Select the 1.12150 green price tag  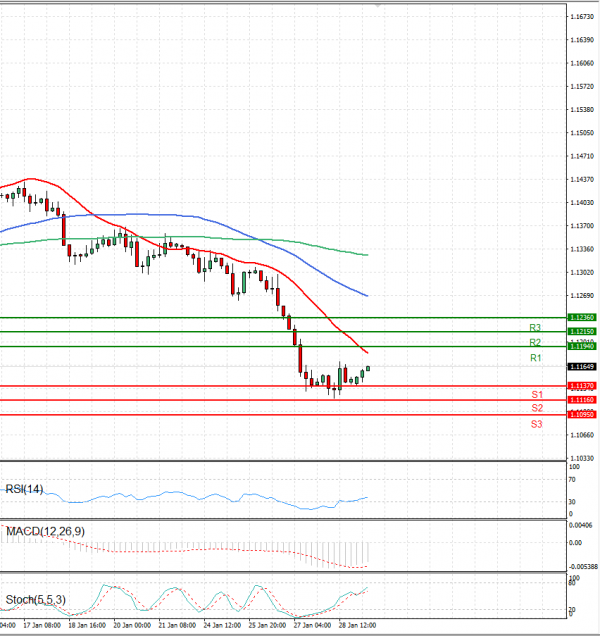tap(582, 331)
